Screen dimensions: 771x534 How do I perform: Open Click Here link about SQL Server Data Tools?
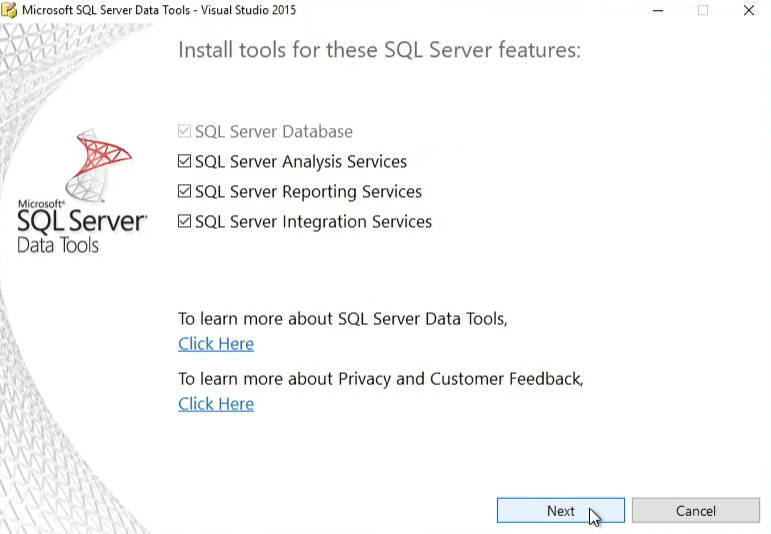click(216, 344)
